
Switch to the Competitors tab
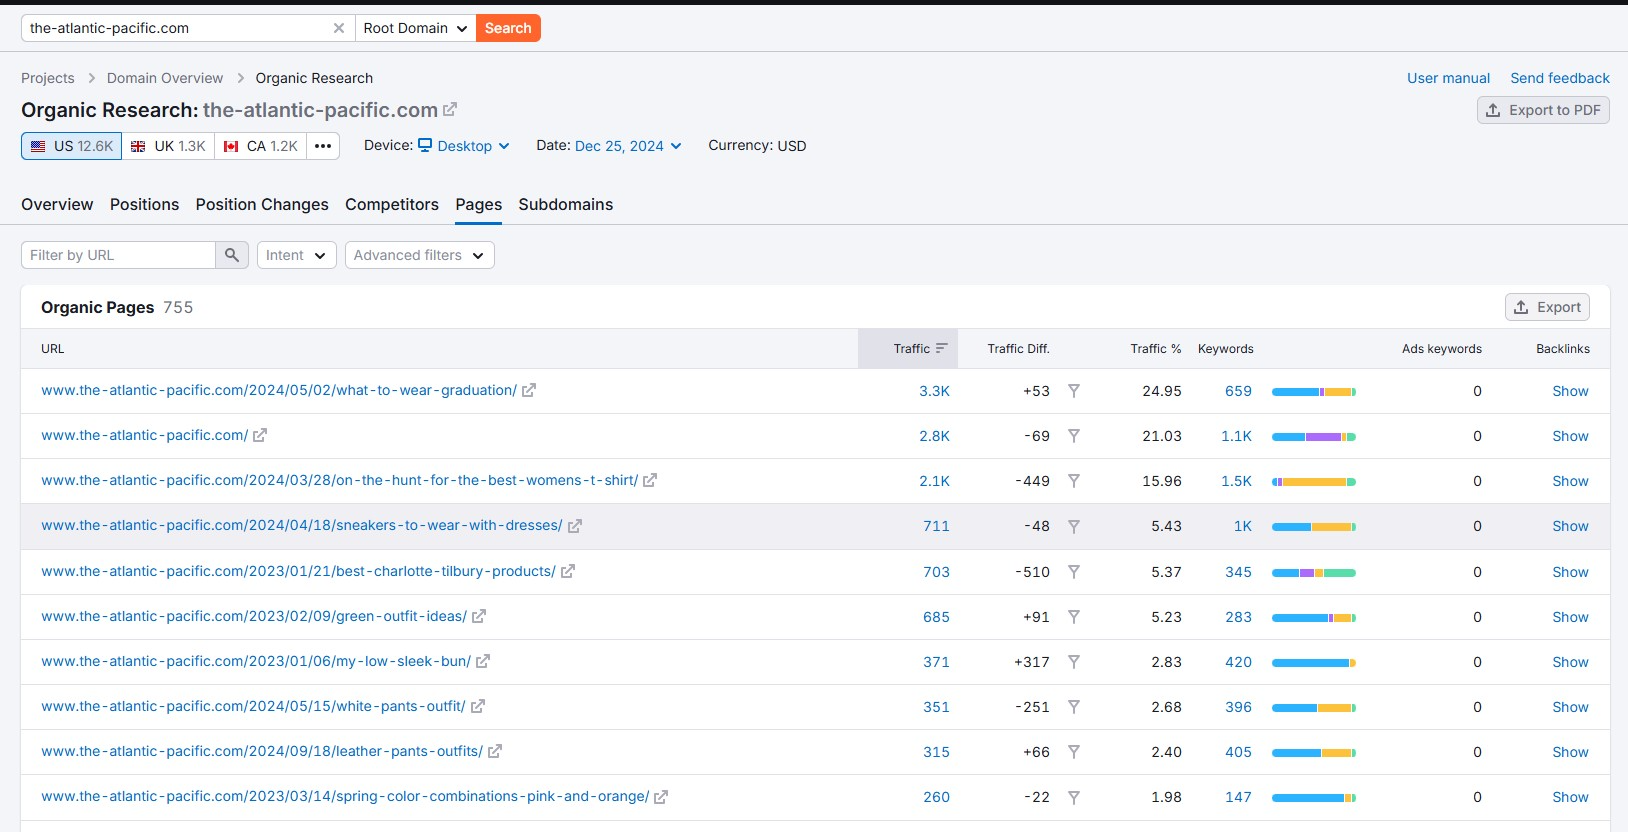click(391, 204)
